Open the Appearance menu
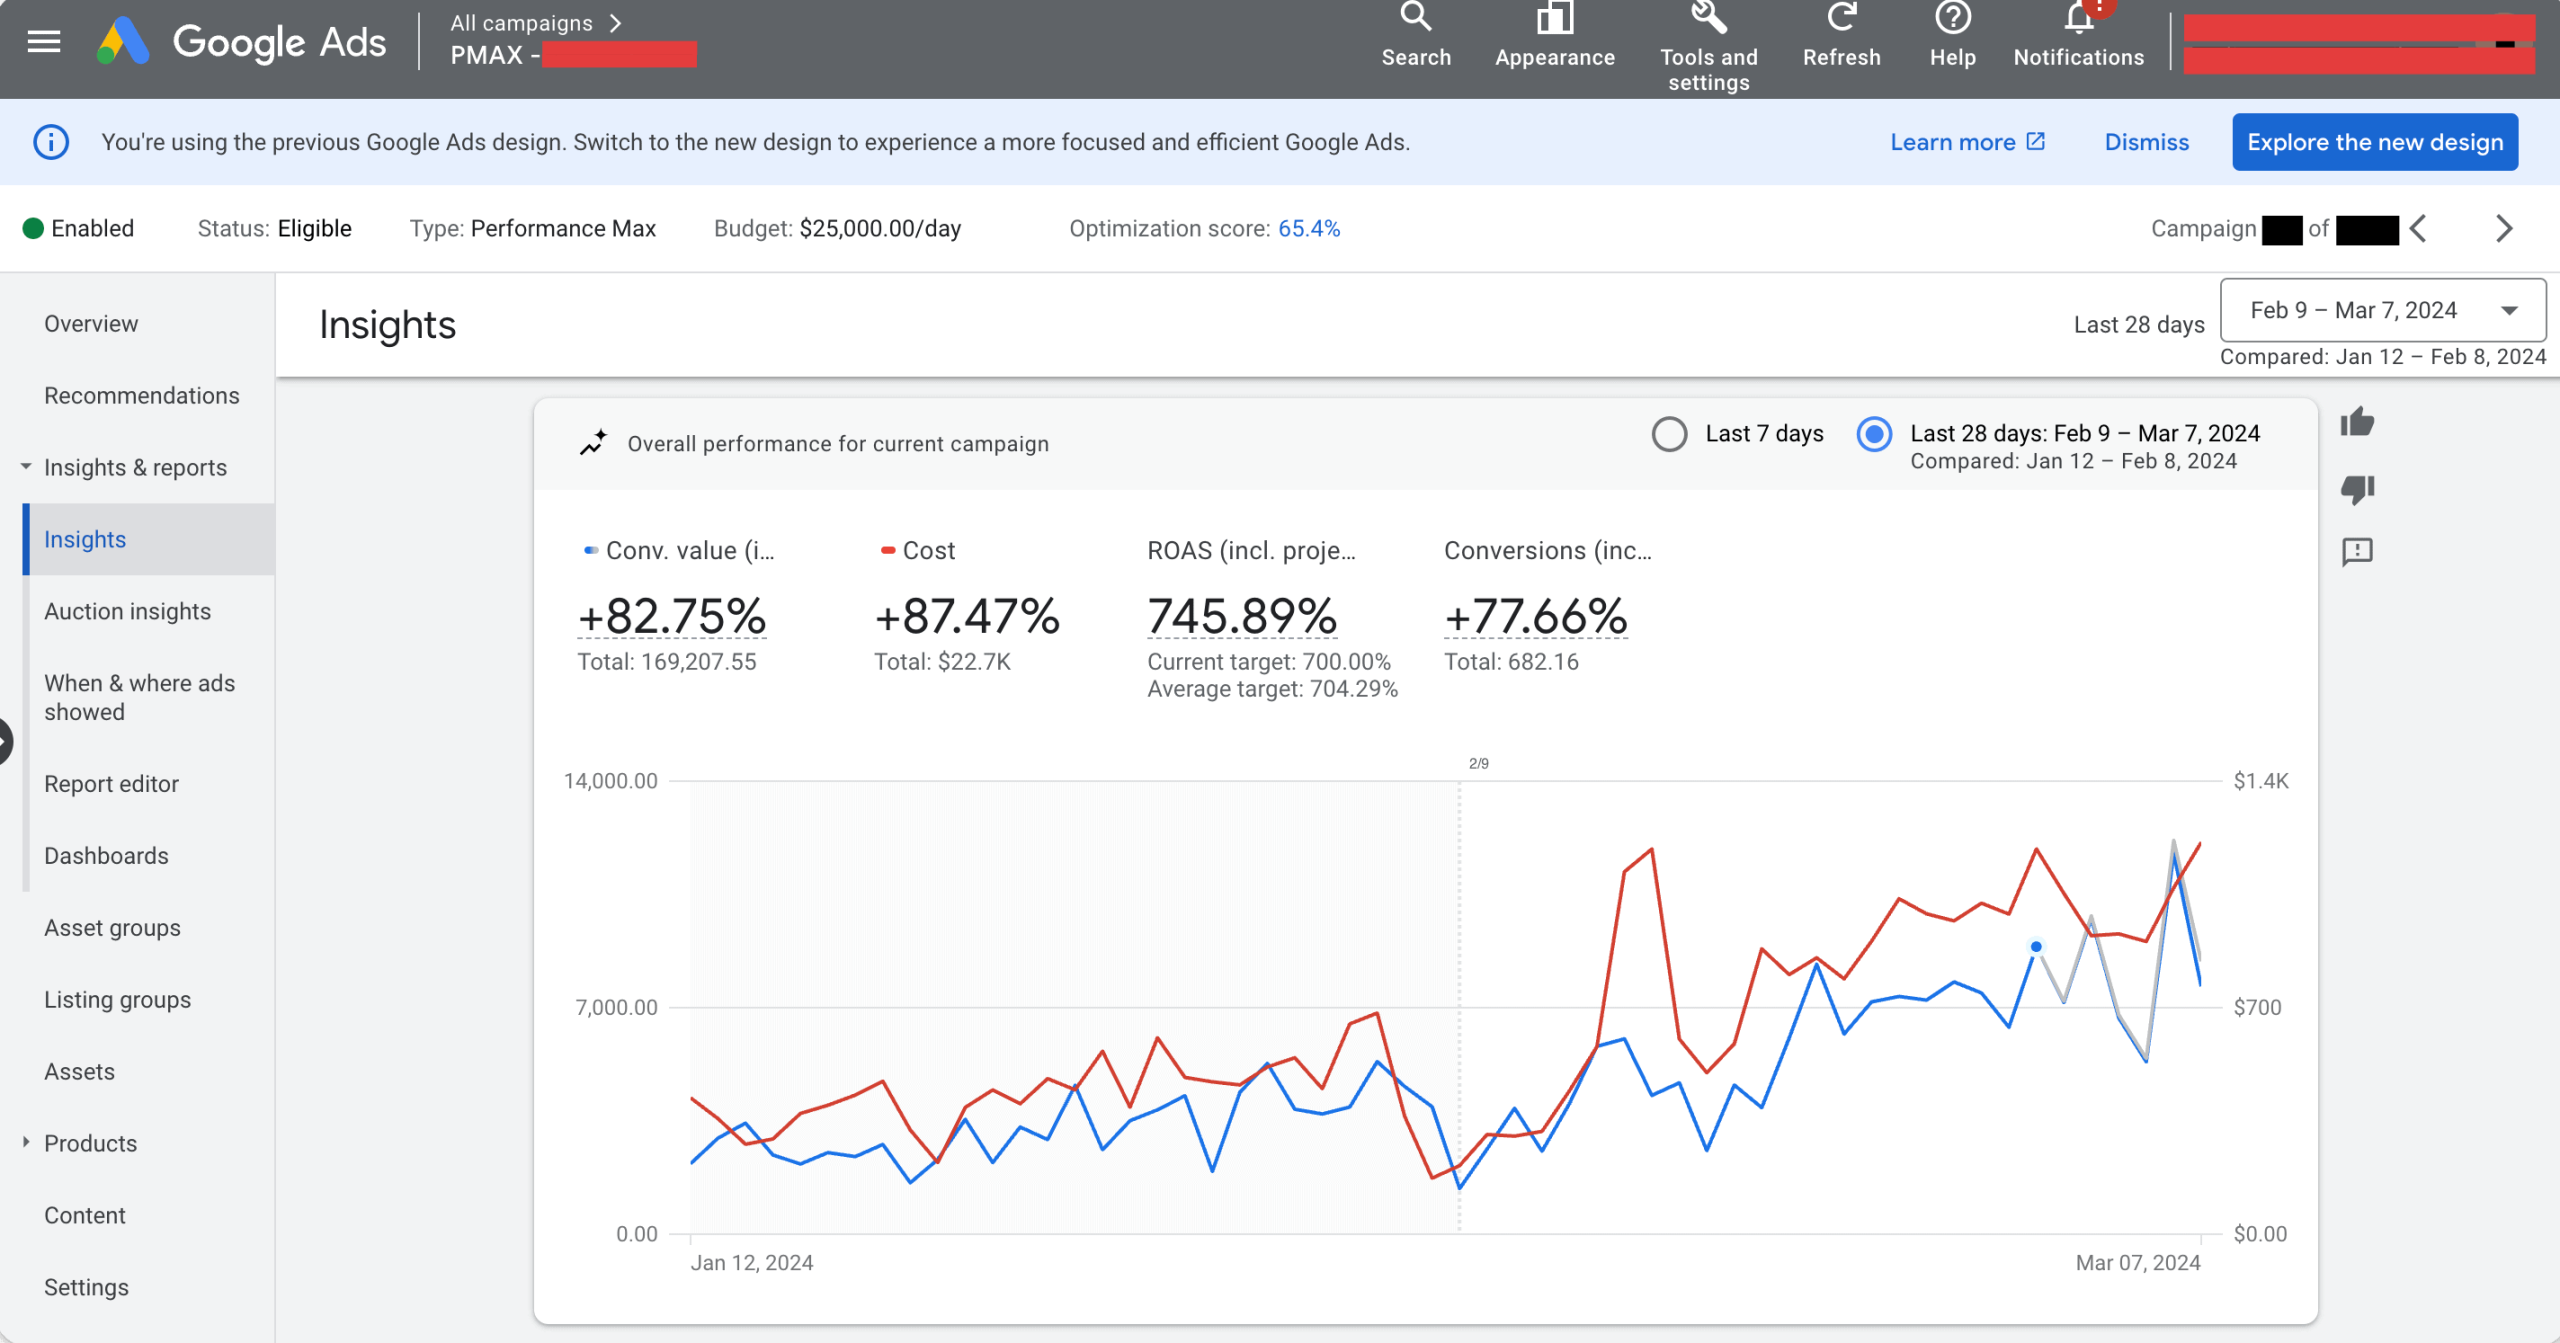 point(1555,36)
